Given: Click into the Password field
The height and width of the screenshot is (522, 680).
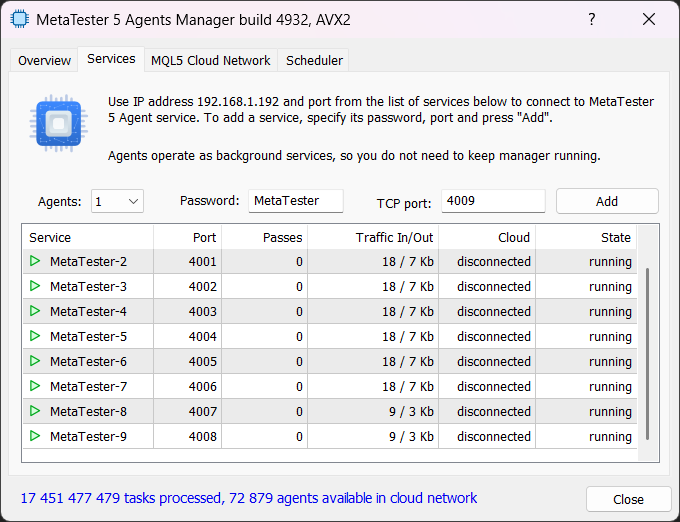Looking at the screenshot, I should point(296,201).
